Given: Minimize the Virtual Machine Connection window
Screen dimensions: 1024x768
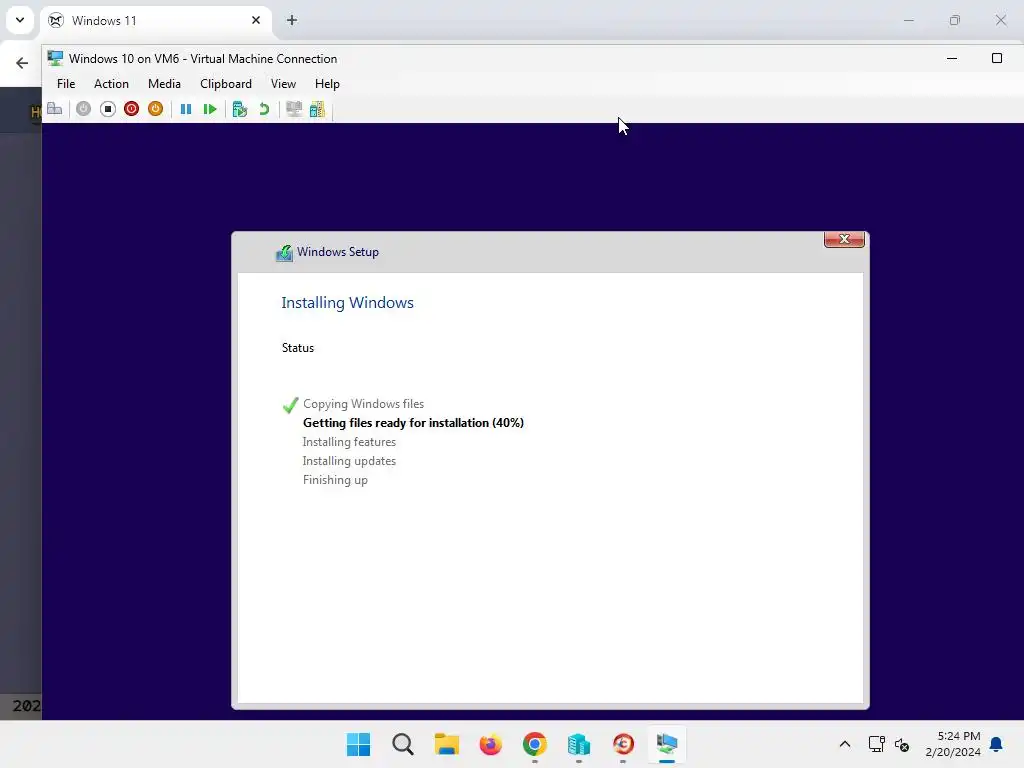Looking at the screenshot, I should (952, 58).
